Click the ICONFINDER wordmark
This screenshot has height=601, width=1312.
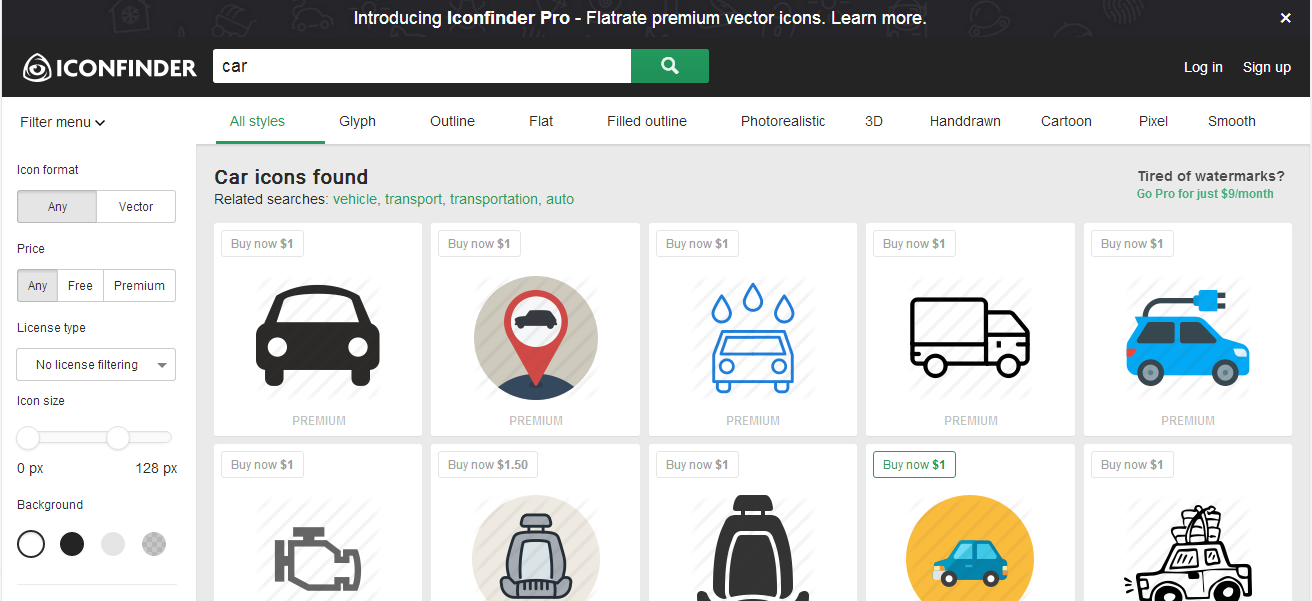(x=126, y=68)
